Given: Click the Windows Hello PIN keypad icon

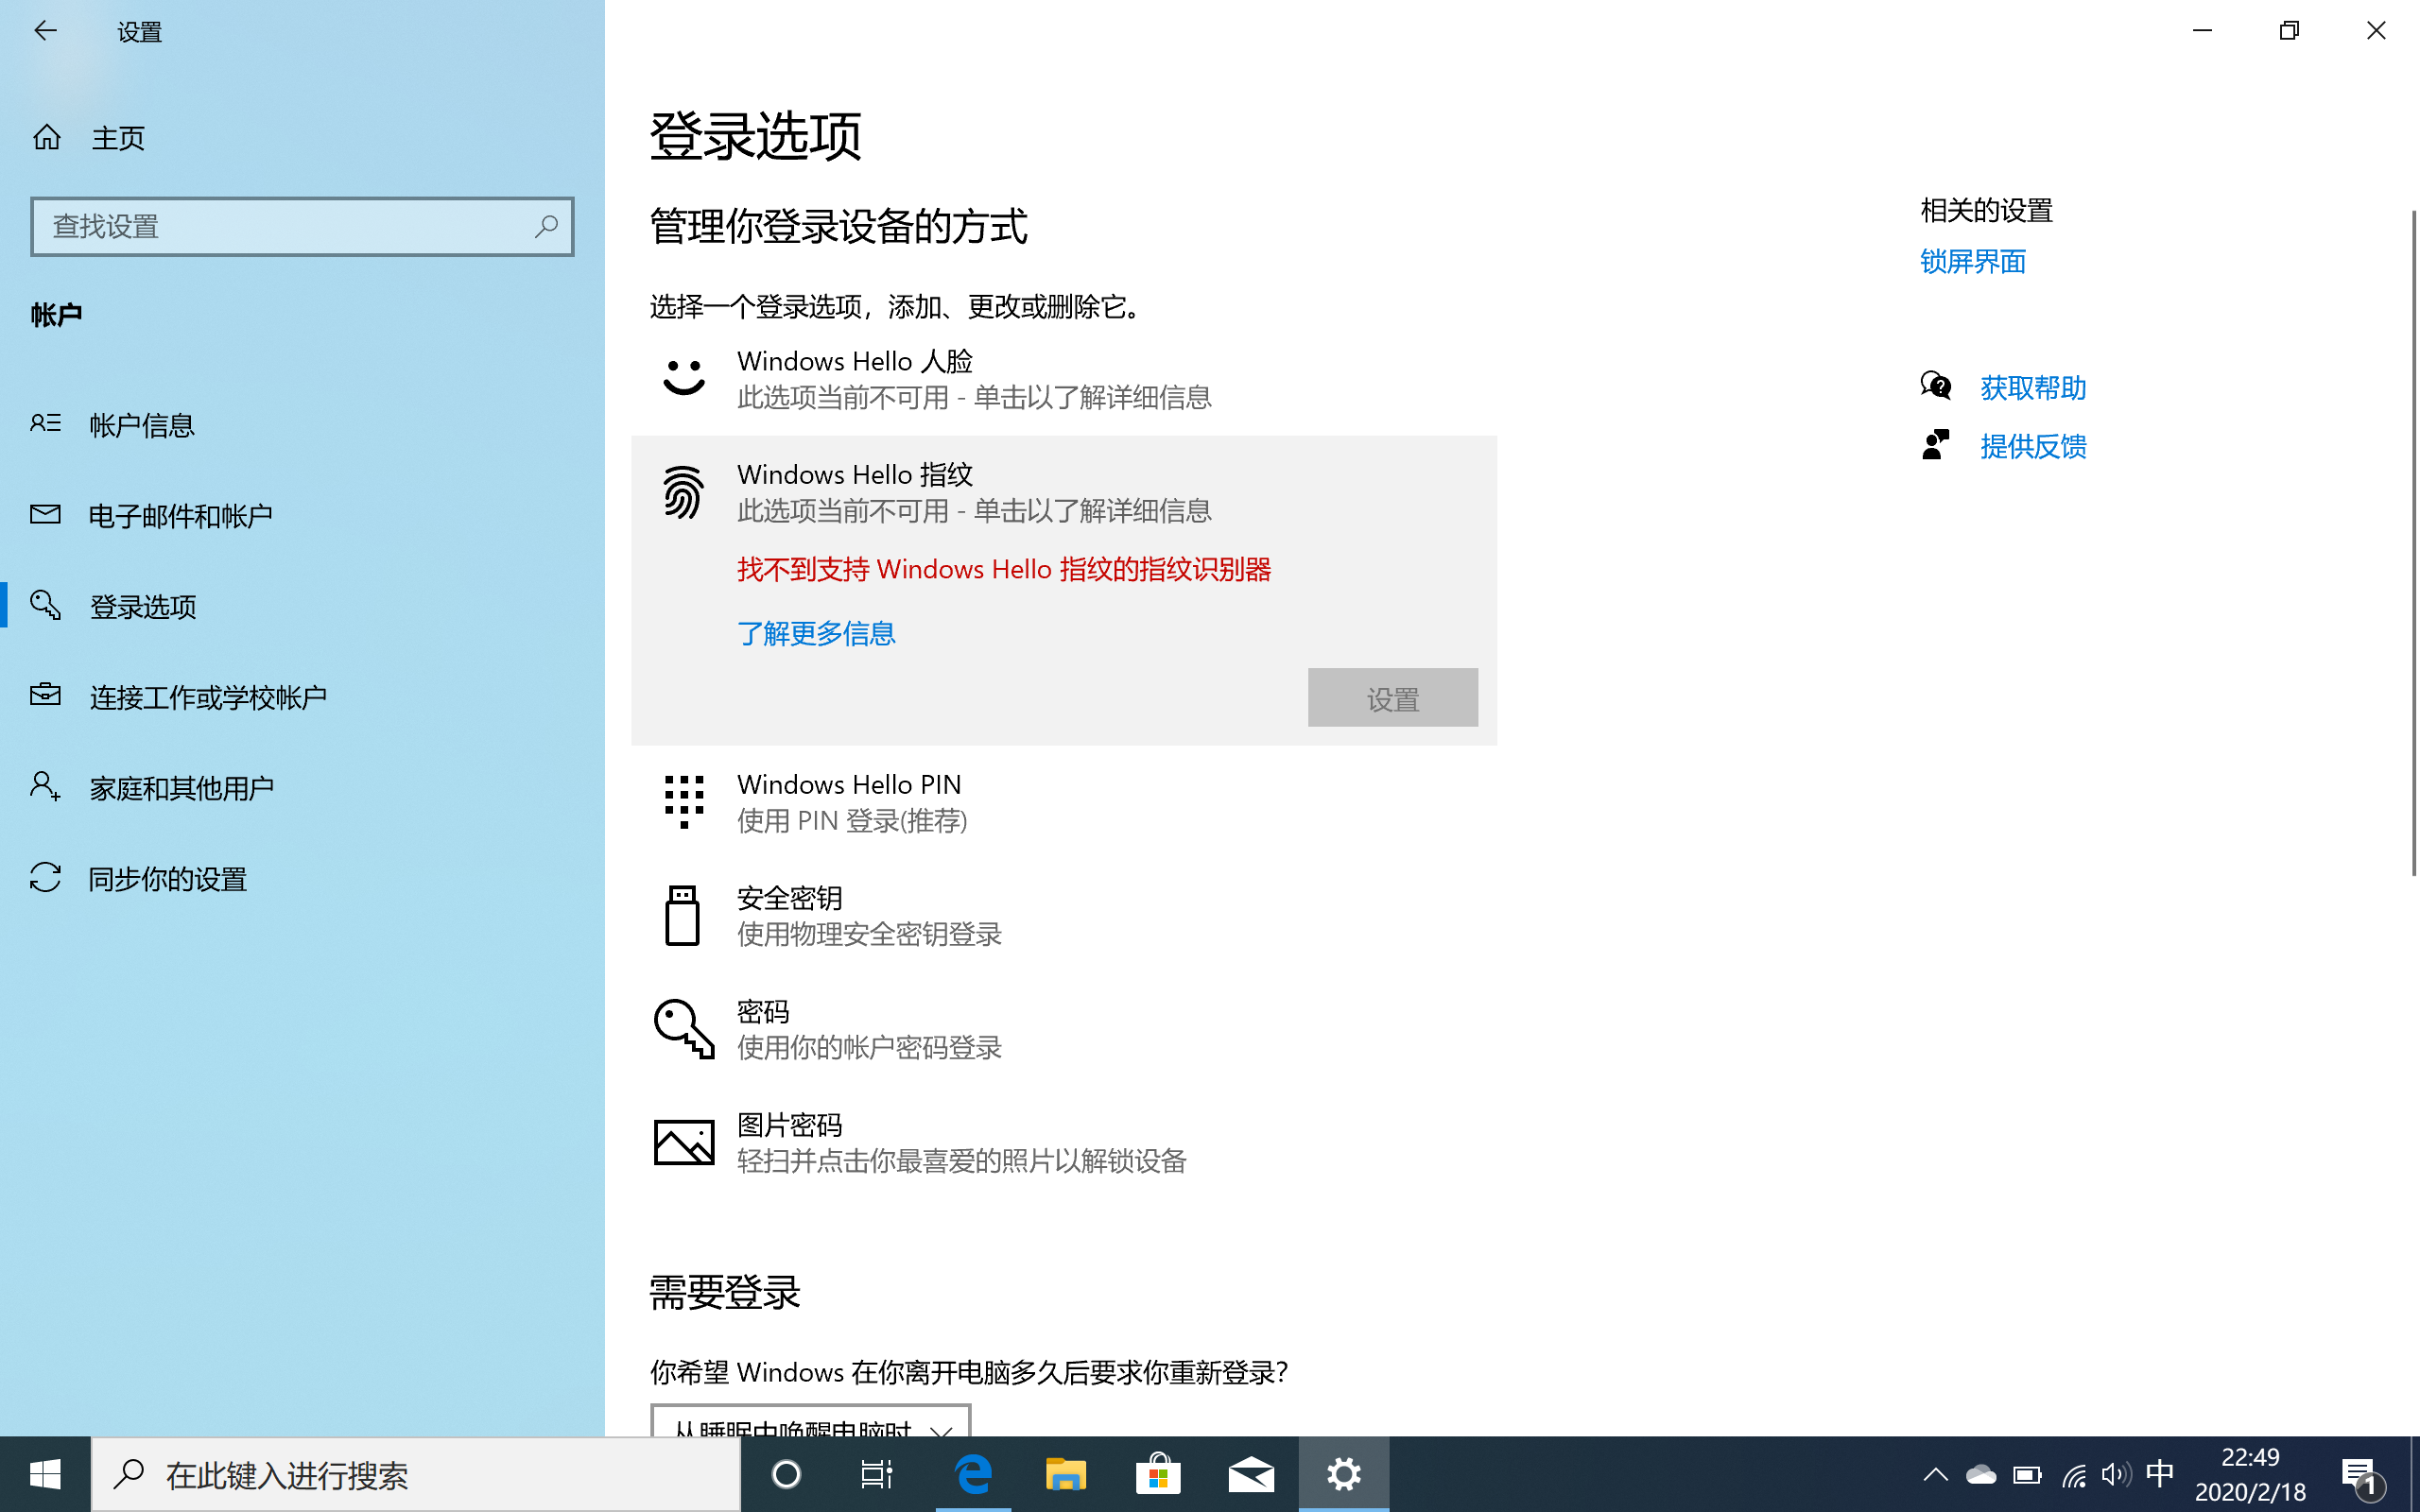Looking at the screenshot, I should 683,801.
